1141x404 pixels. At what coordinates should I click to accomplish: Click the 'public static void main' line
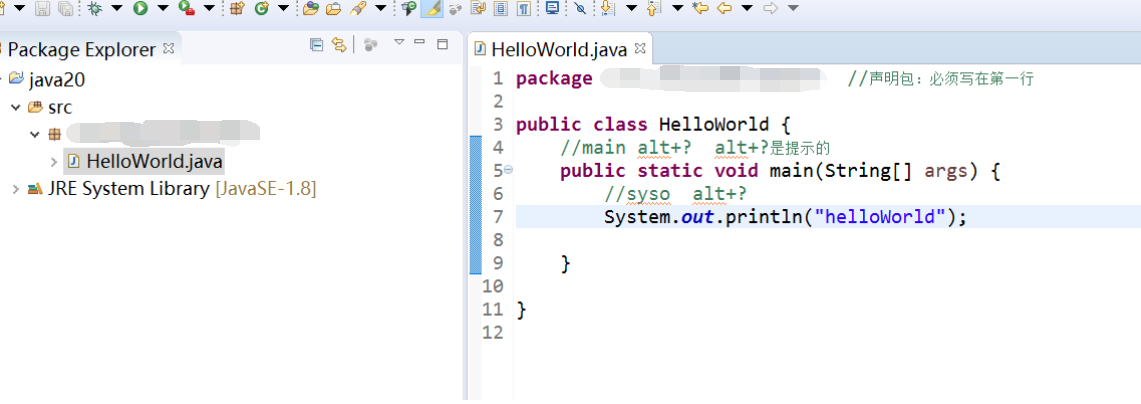click(781, 171)
